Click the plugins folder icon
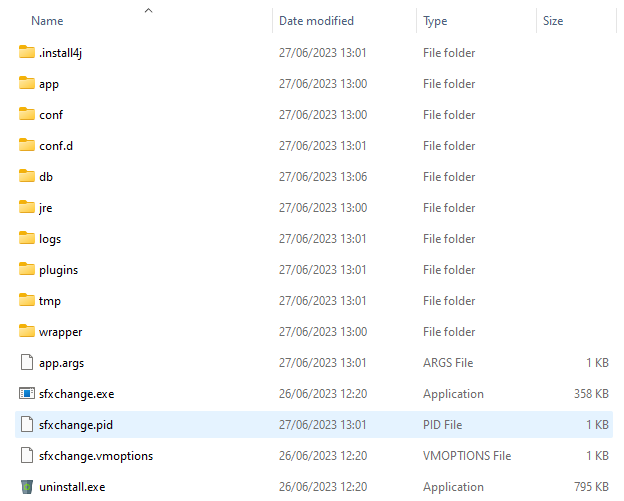This screenshot has width=624, height=501. (27, 269)
